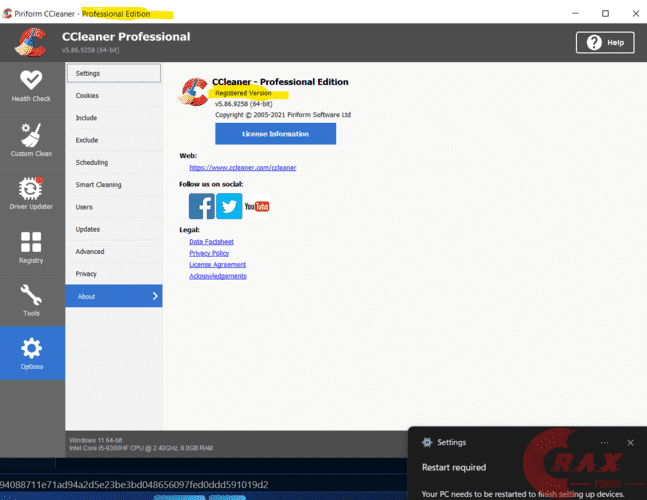647x500 pixels.
Task: Open Custom Clean in sidebar
Action: (x=31, y=140)
